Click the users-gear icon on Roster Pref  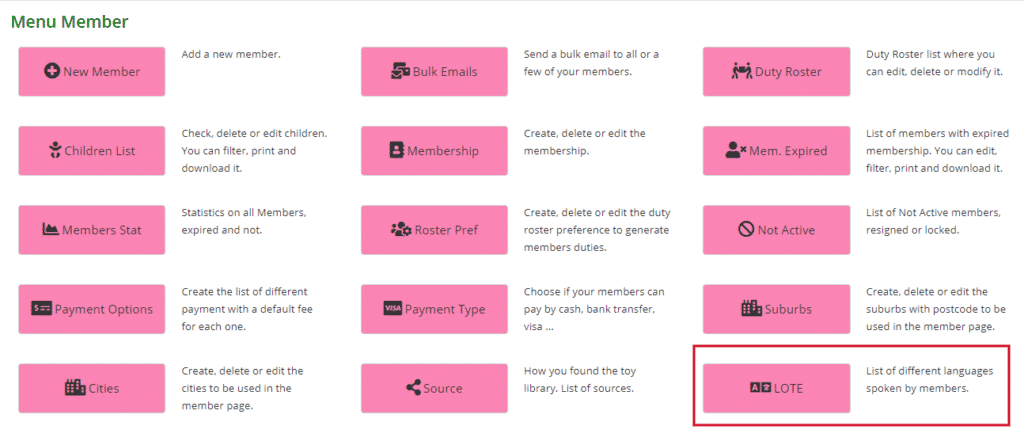click(x=400, y=229)
